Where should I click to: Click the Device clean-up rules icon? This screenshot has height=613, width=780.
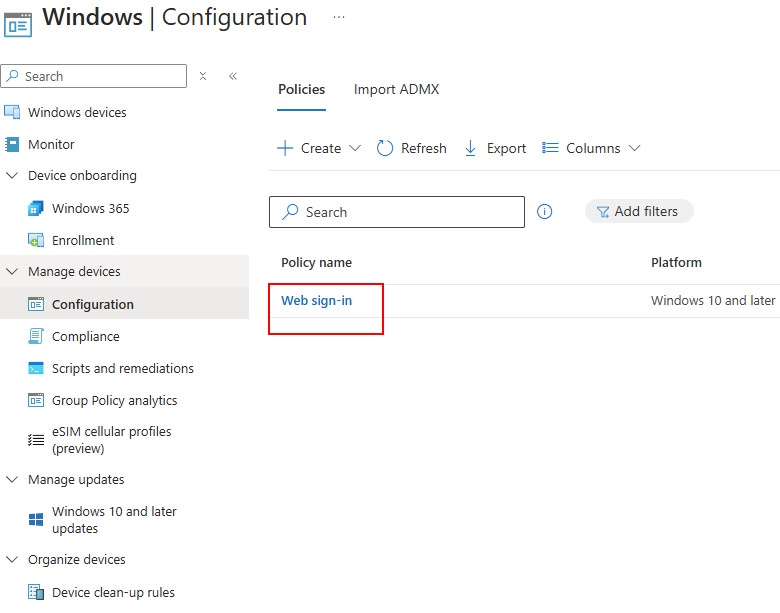[36, 592]
